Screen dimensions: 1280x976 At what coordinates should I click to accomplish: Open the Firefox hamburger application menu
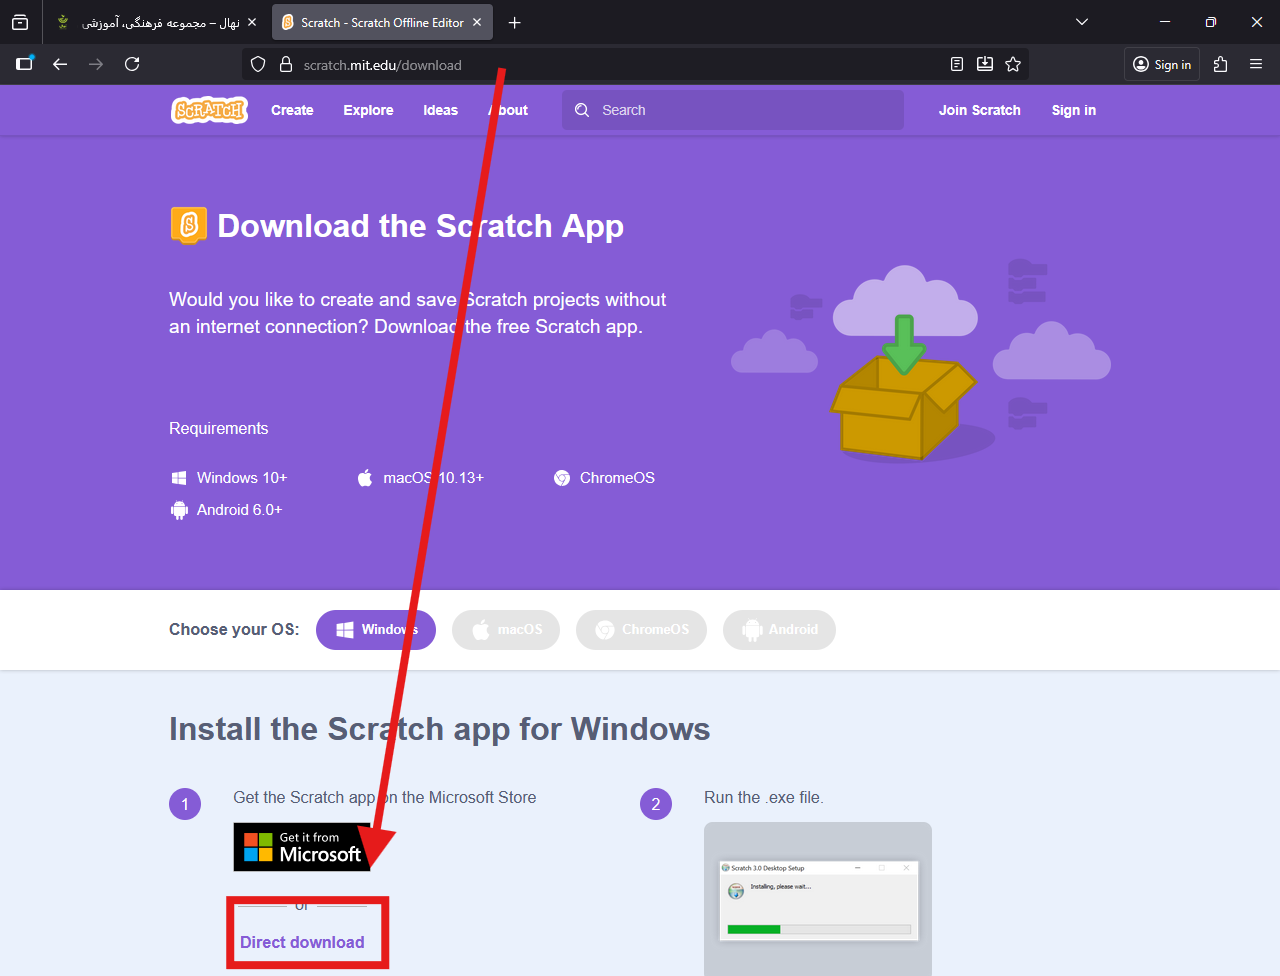click(x=1256, y=64)
